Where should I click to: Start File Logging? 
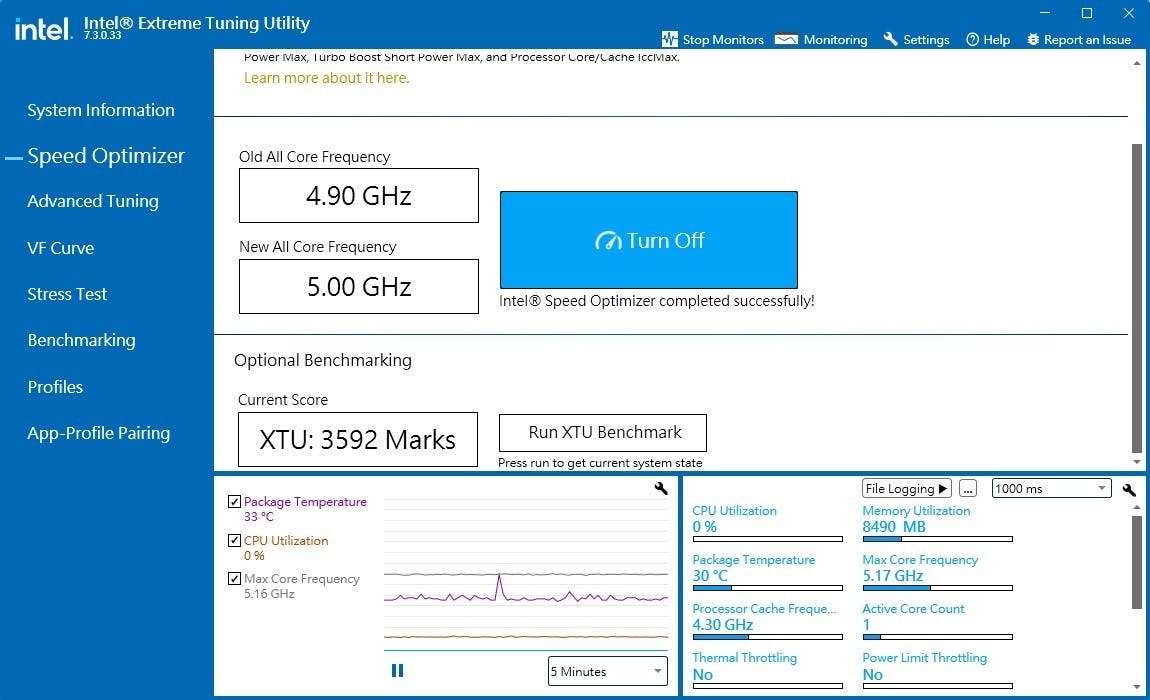pyautogui.click(x=907, y=489)
